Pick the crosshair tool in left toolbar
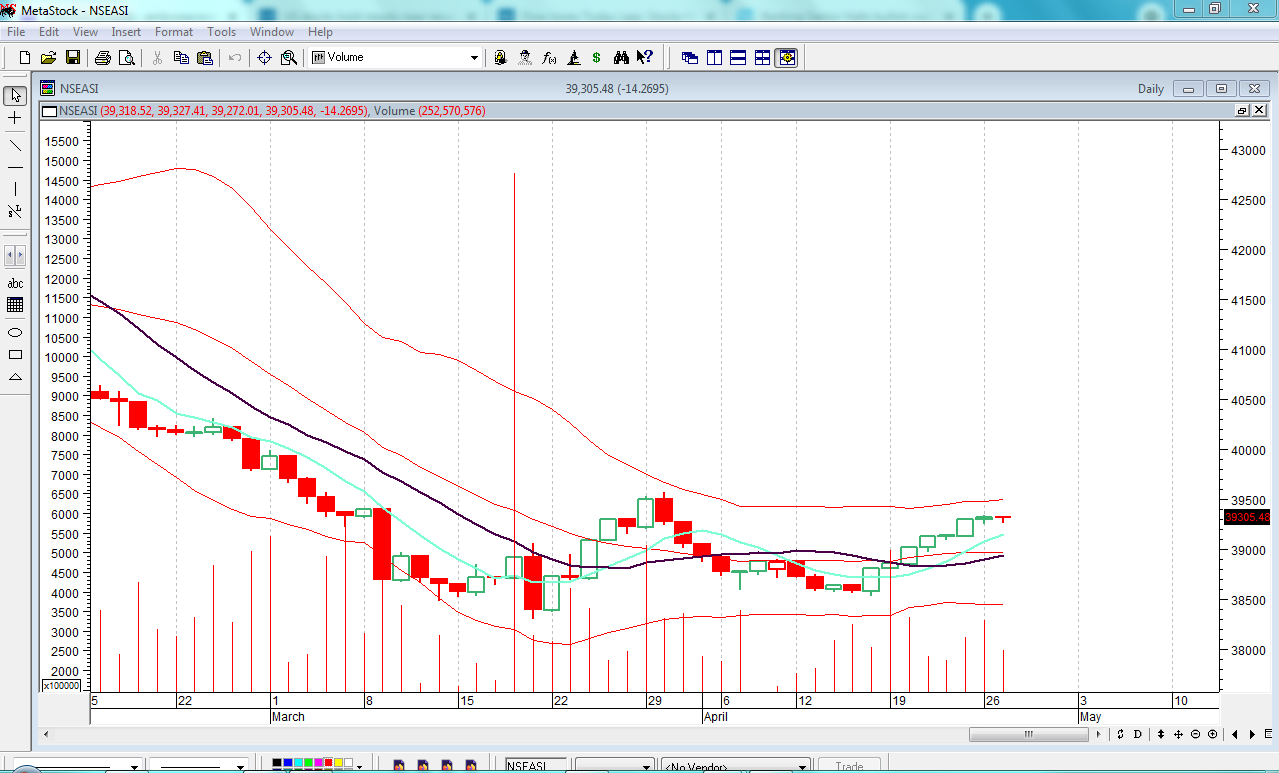This screenshot has height=773, width=1279. pyautogui.click(x=15, y=118)
